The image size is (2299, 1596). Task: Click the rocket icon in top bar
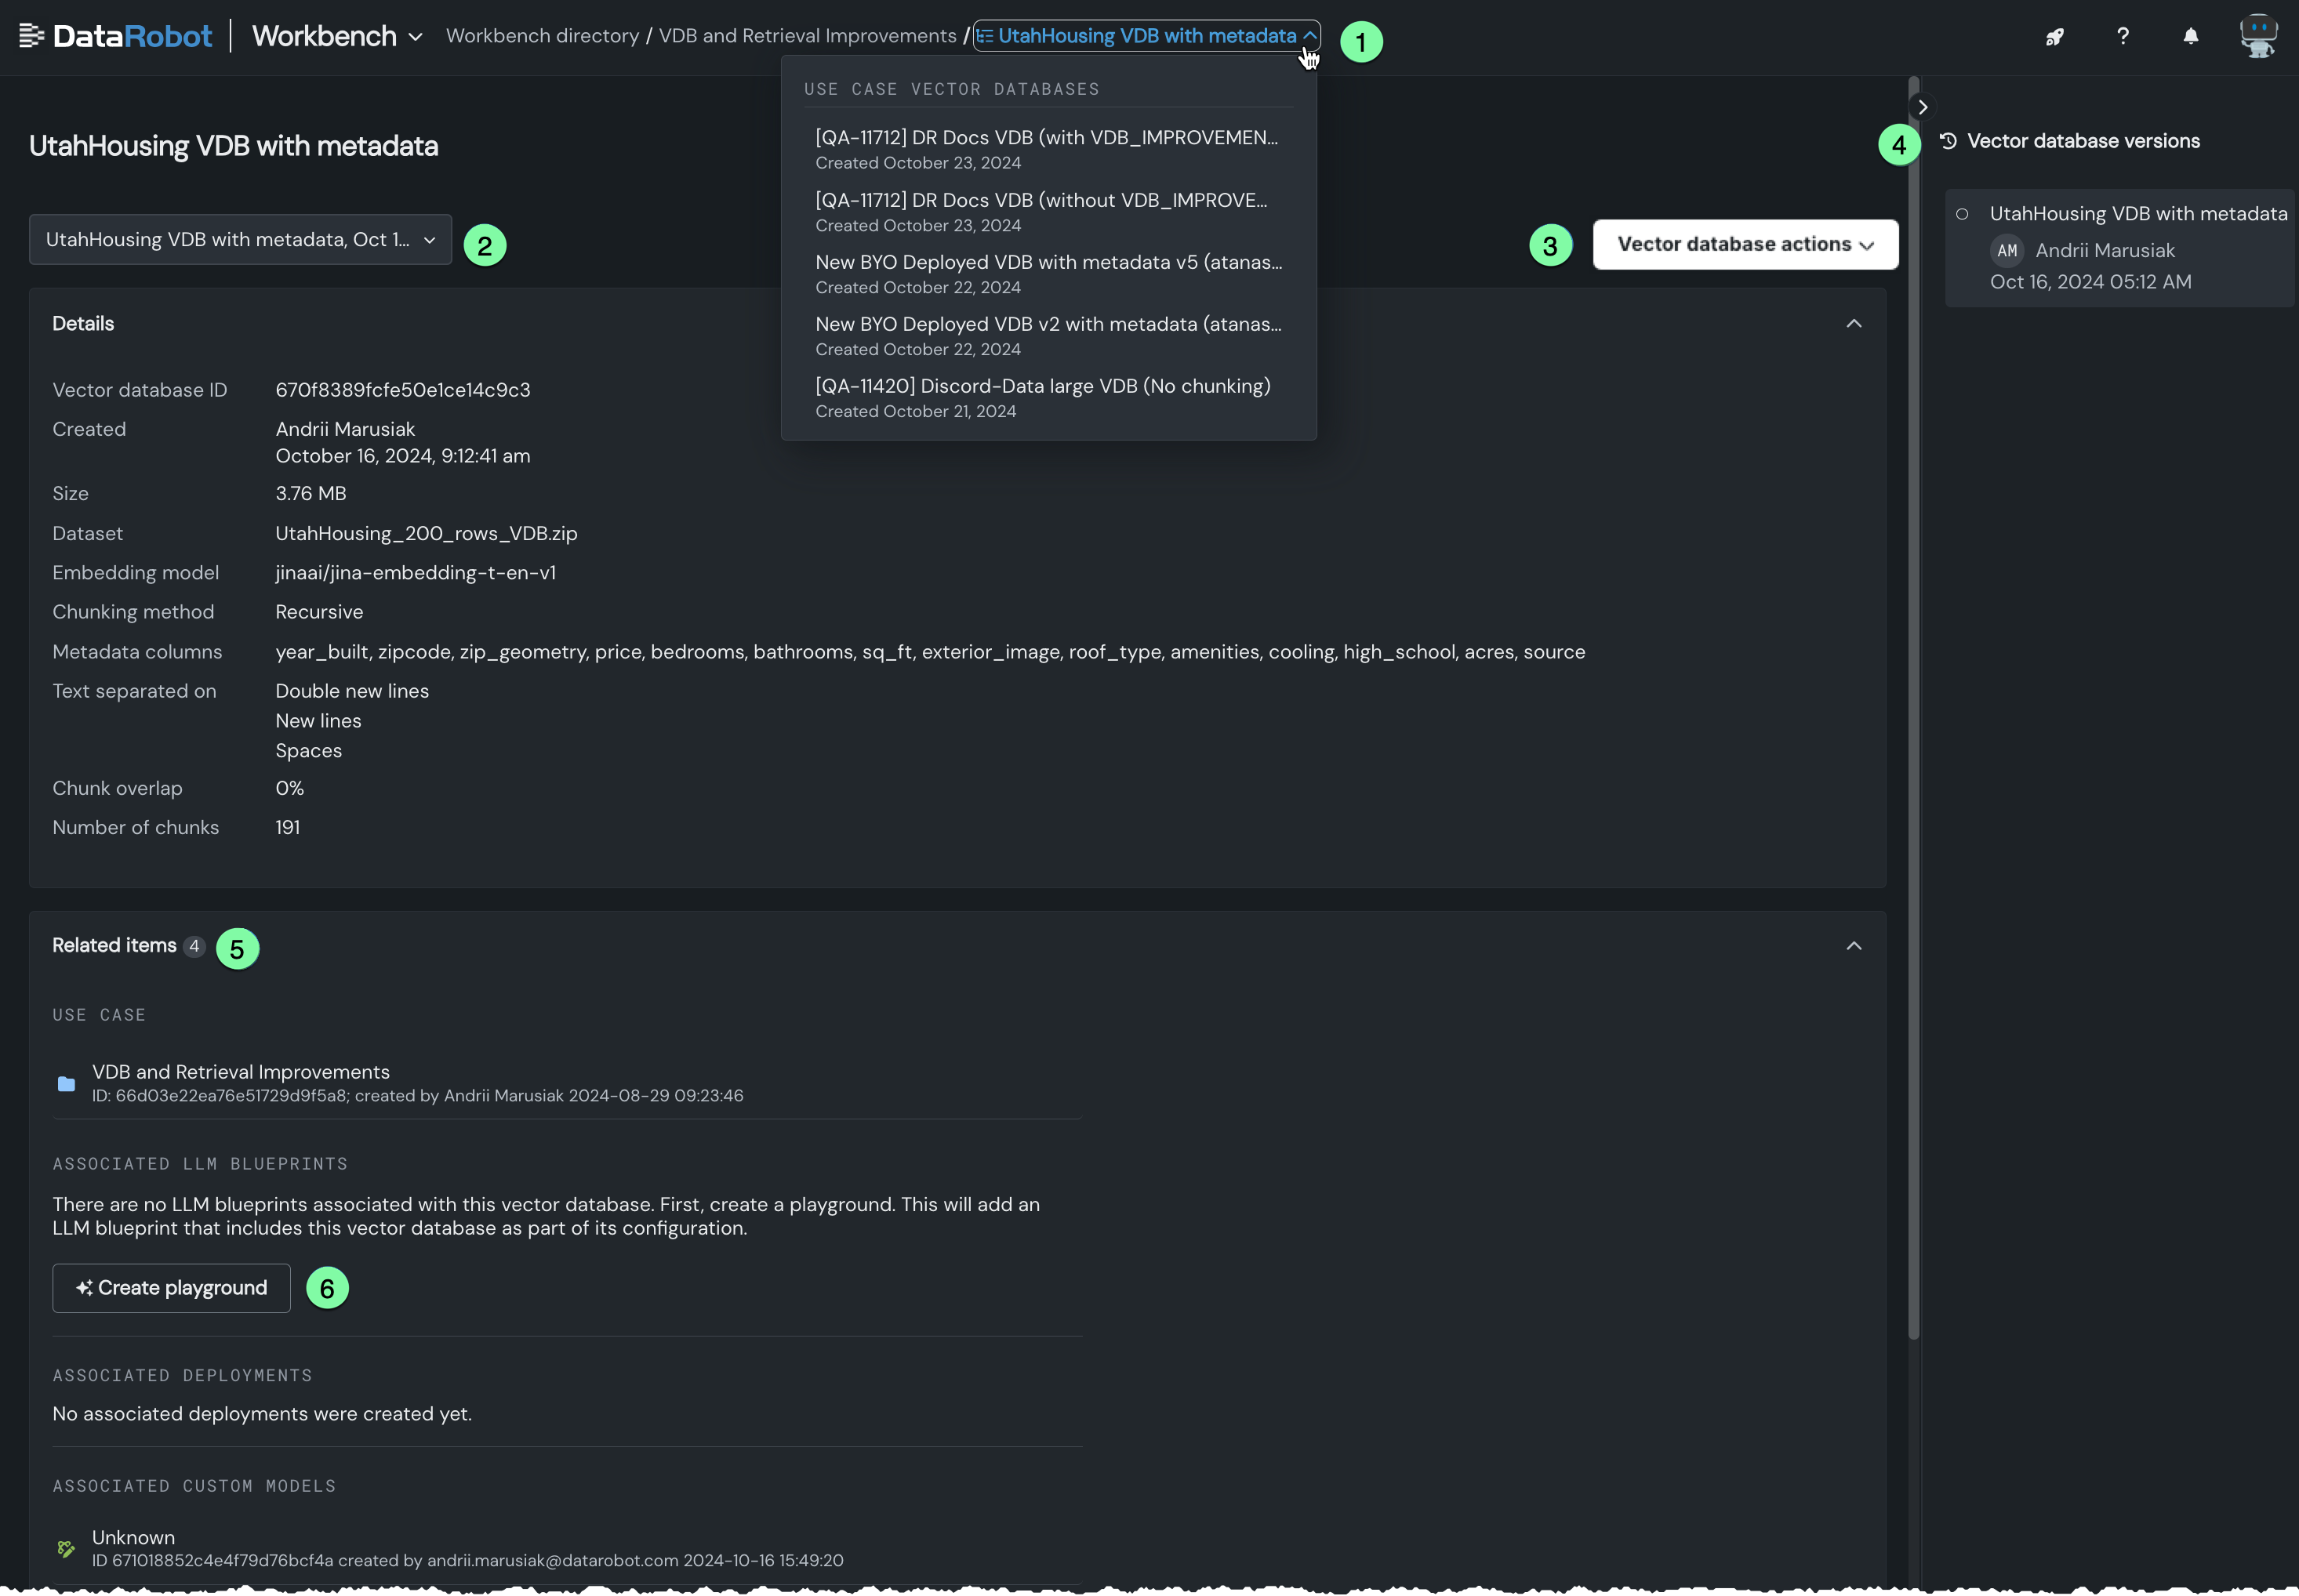pos(2054,37)
